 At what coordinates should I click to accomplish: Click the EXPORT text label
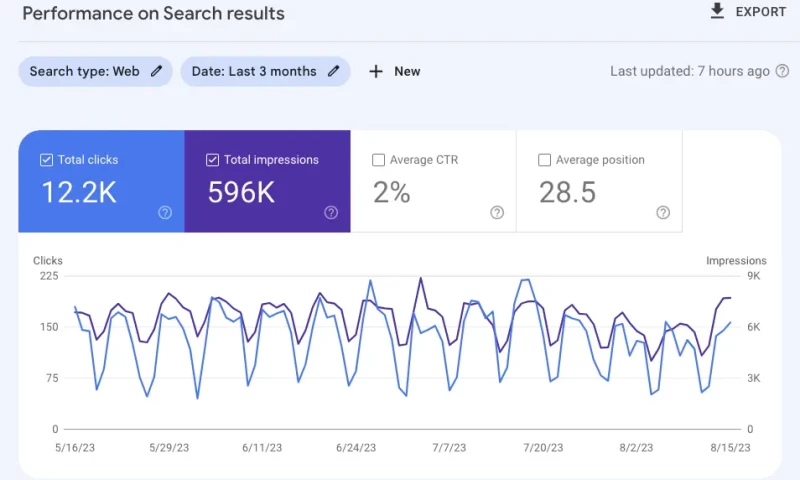(761, 12)
